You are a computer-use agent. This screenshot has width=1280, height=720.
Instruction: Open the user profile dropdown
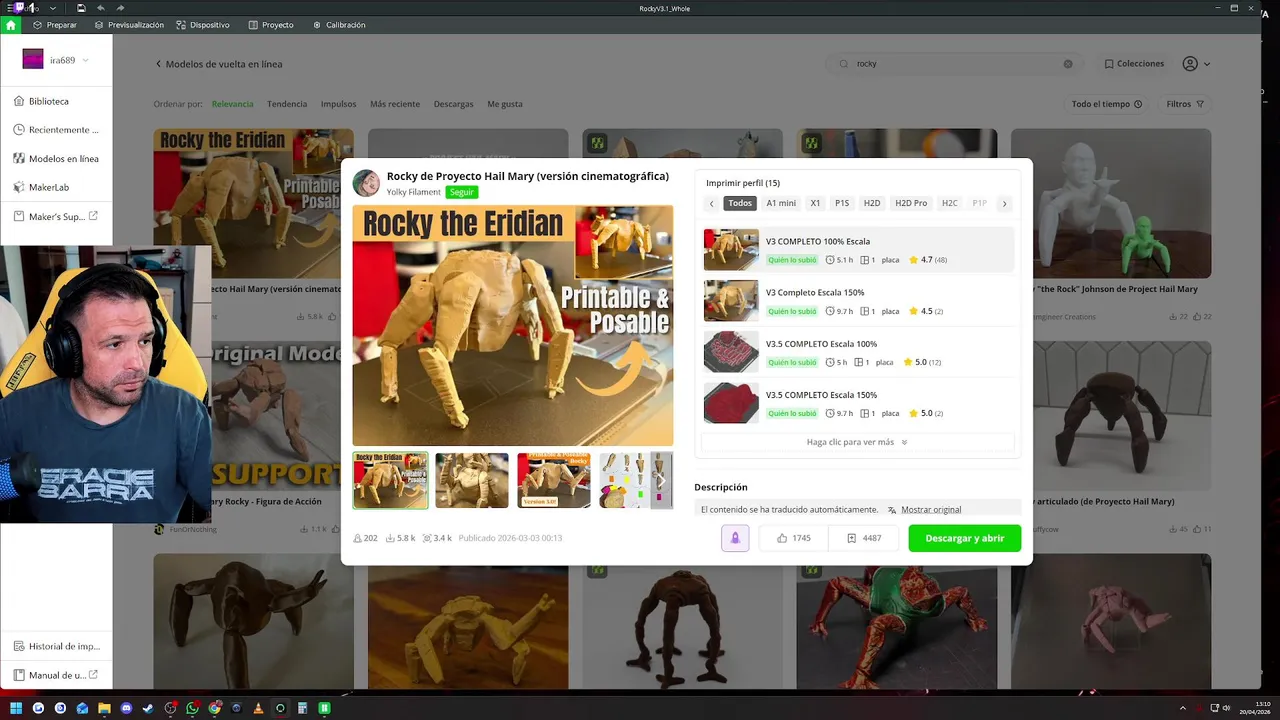click(x=1196, y=64)
